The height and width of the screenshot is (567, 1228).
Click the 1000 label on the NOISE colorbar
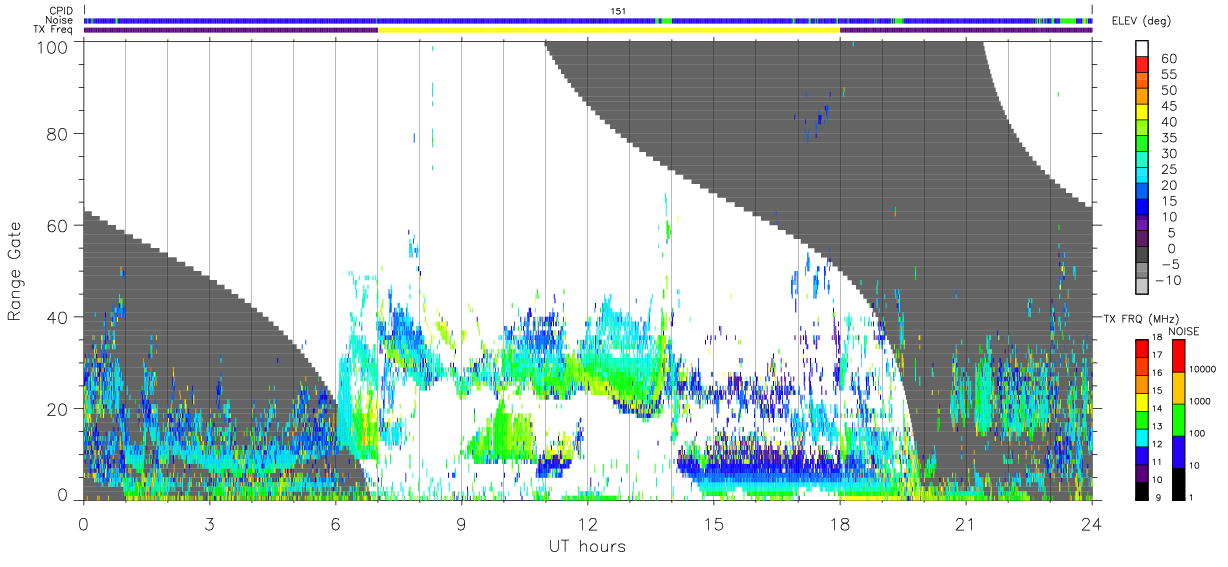coord(1200,401)
